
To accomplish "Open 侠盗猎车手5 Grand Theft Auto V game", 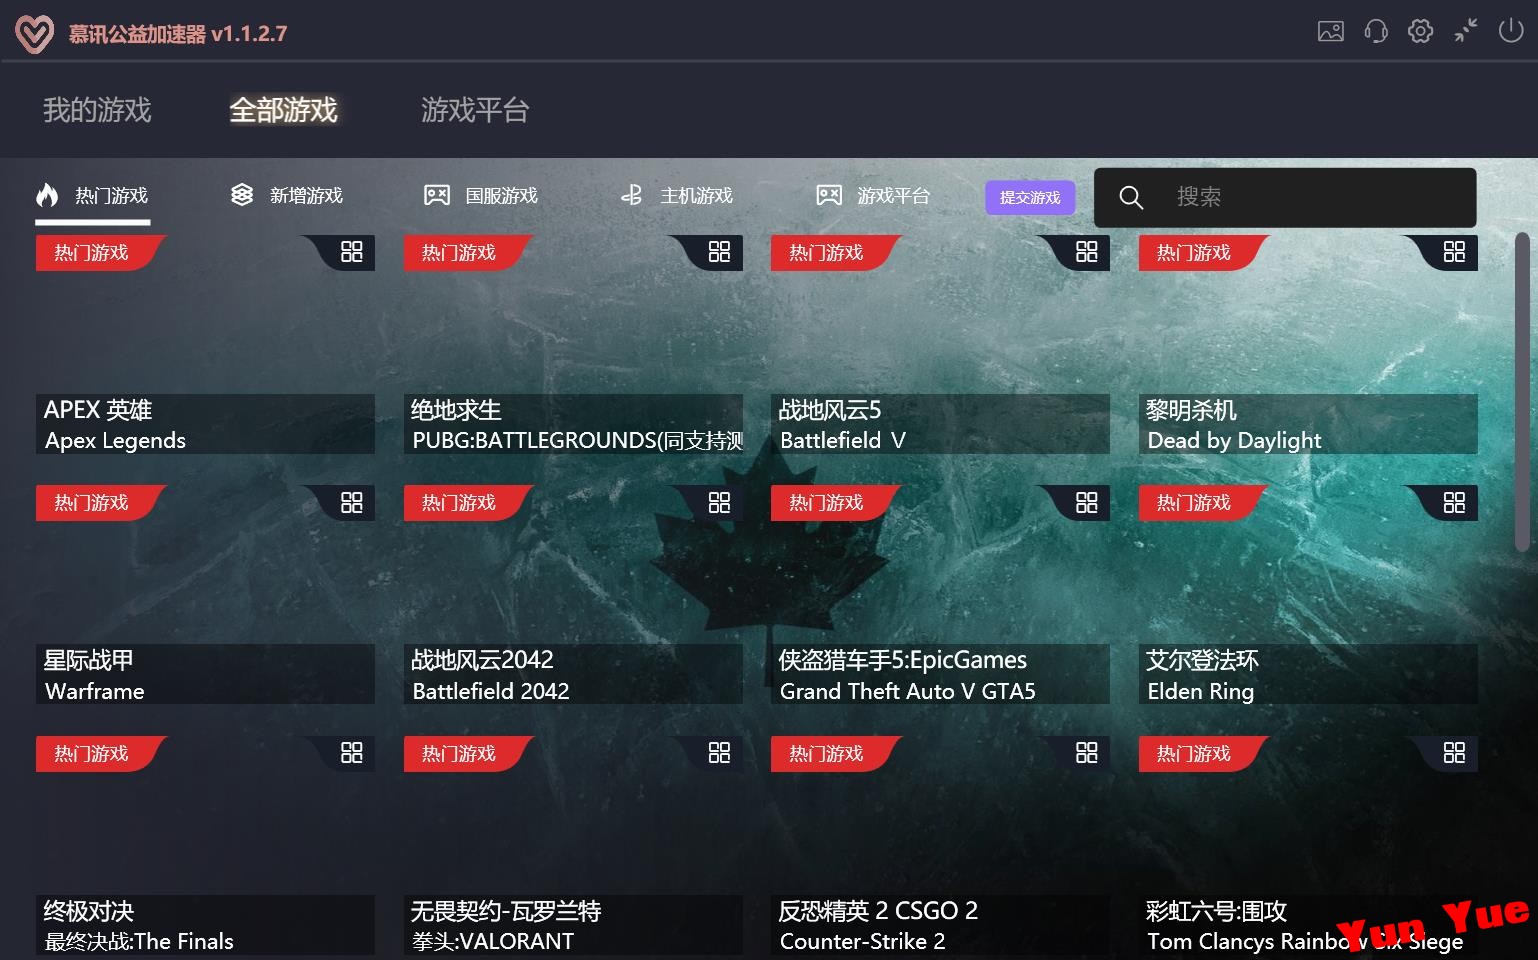I will (940, 595).
